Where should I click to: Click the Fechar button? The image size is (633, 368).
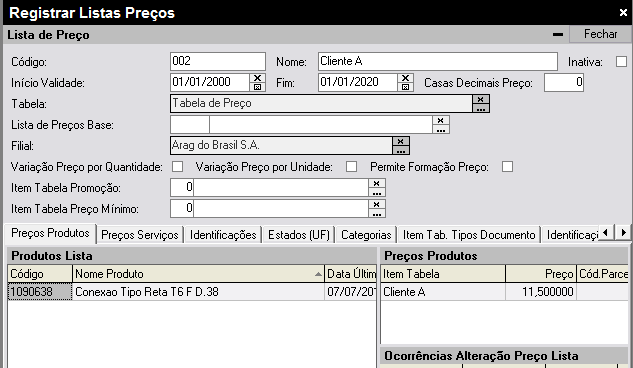point(600,34)
